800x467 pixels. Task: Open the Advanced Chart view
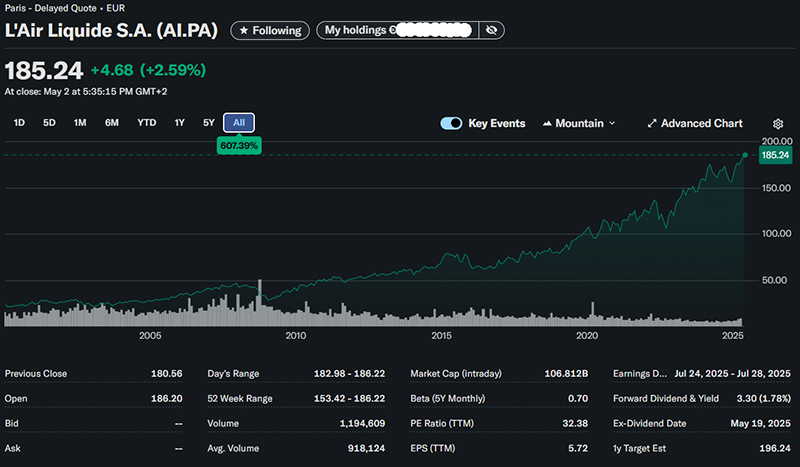click(695, 124)
